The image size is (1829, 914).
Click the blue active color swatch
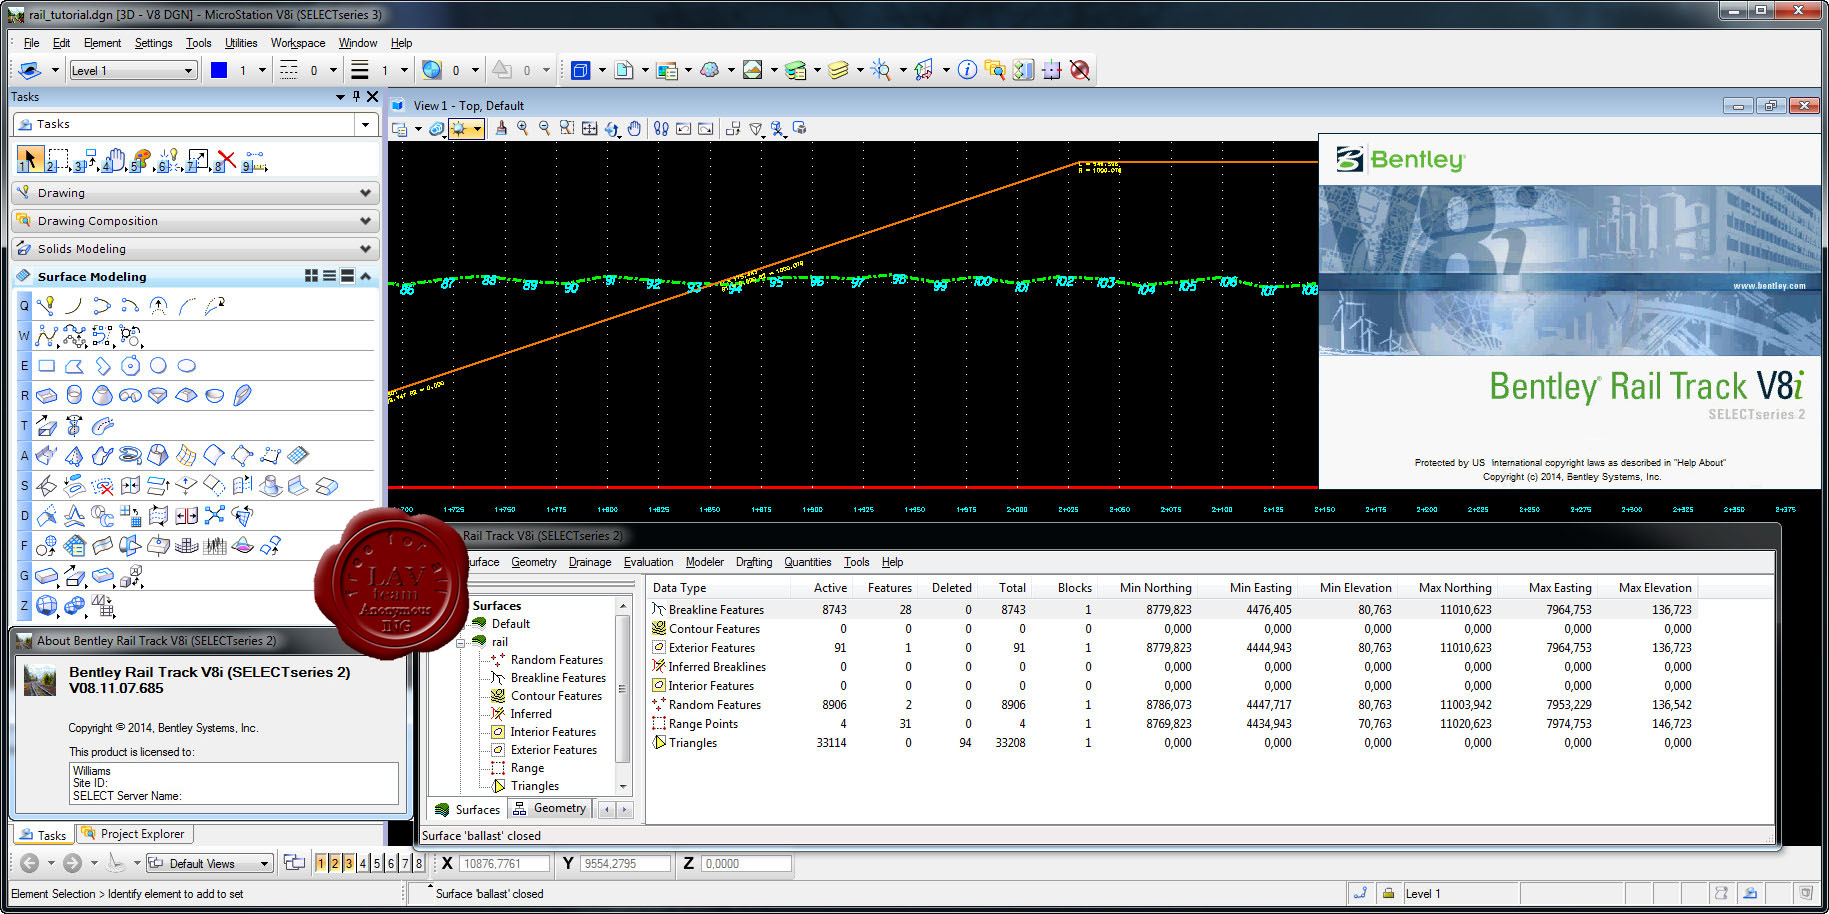pos(219,70)
